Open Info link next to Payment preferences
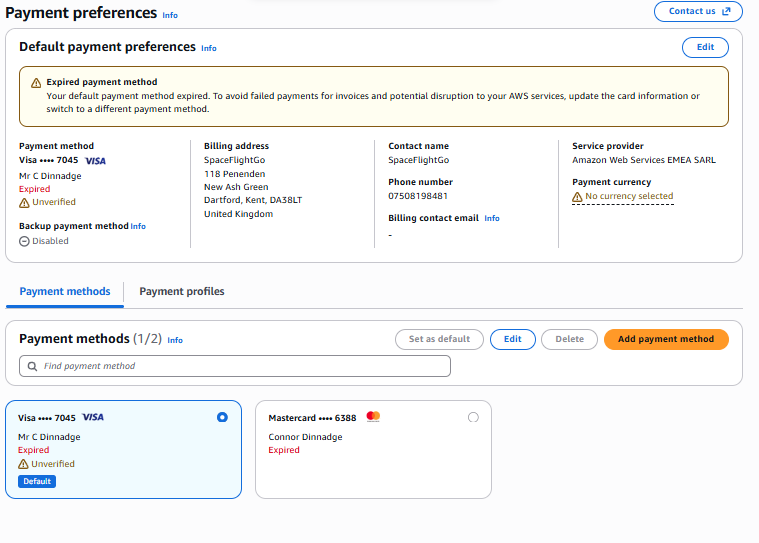 point(170,15)
